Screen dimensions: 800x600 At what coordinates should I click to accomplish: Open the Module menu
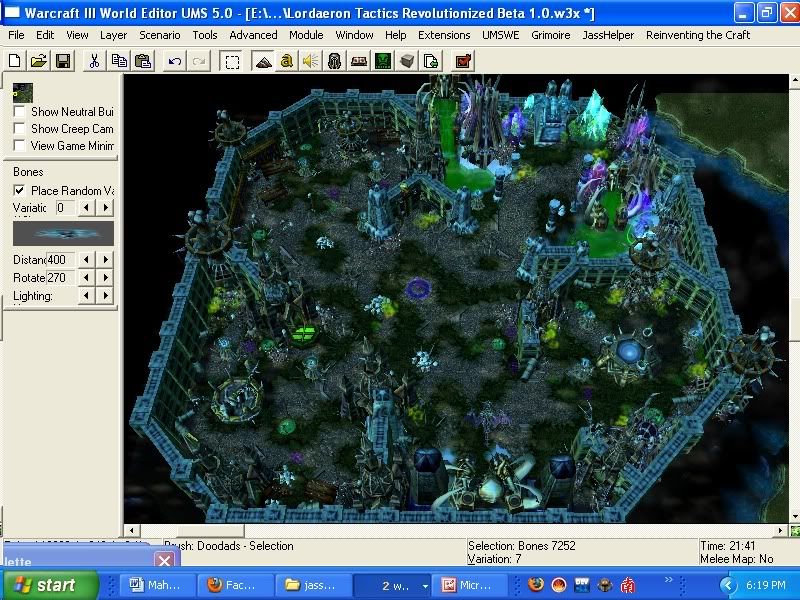point(306,35)
